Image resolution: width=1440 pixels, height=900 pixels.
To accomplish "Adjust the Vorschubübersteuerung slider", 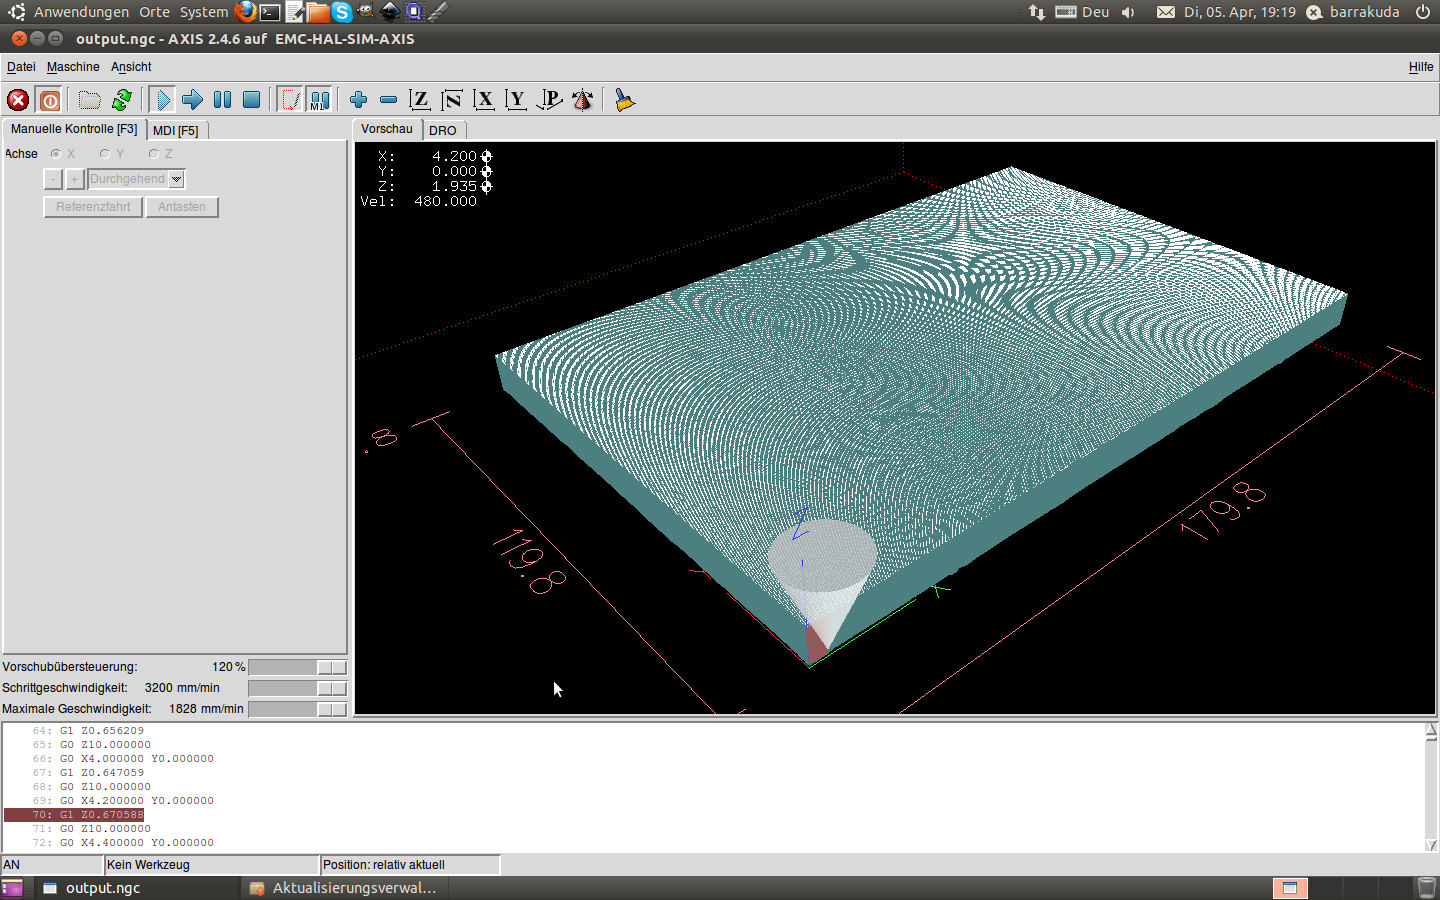I will [331, 667].
